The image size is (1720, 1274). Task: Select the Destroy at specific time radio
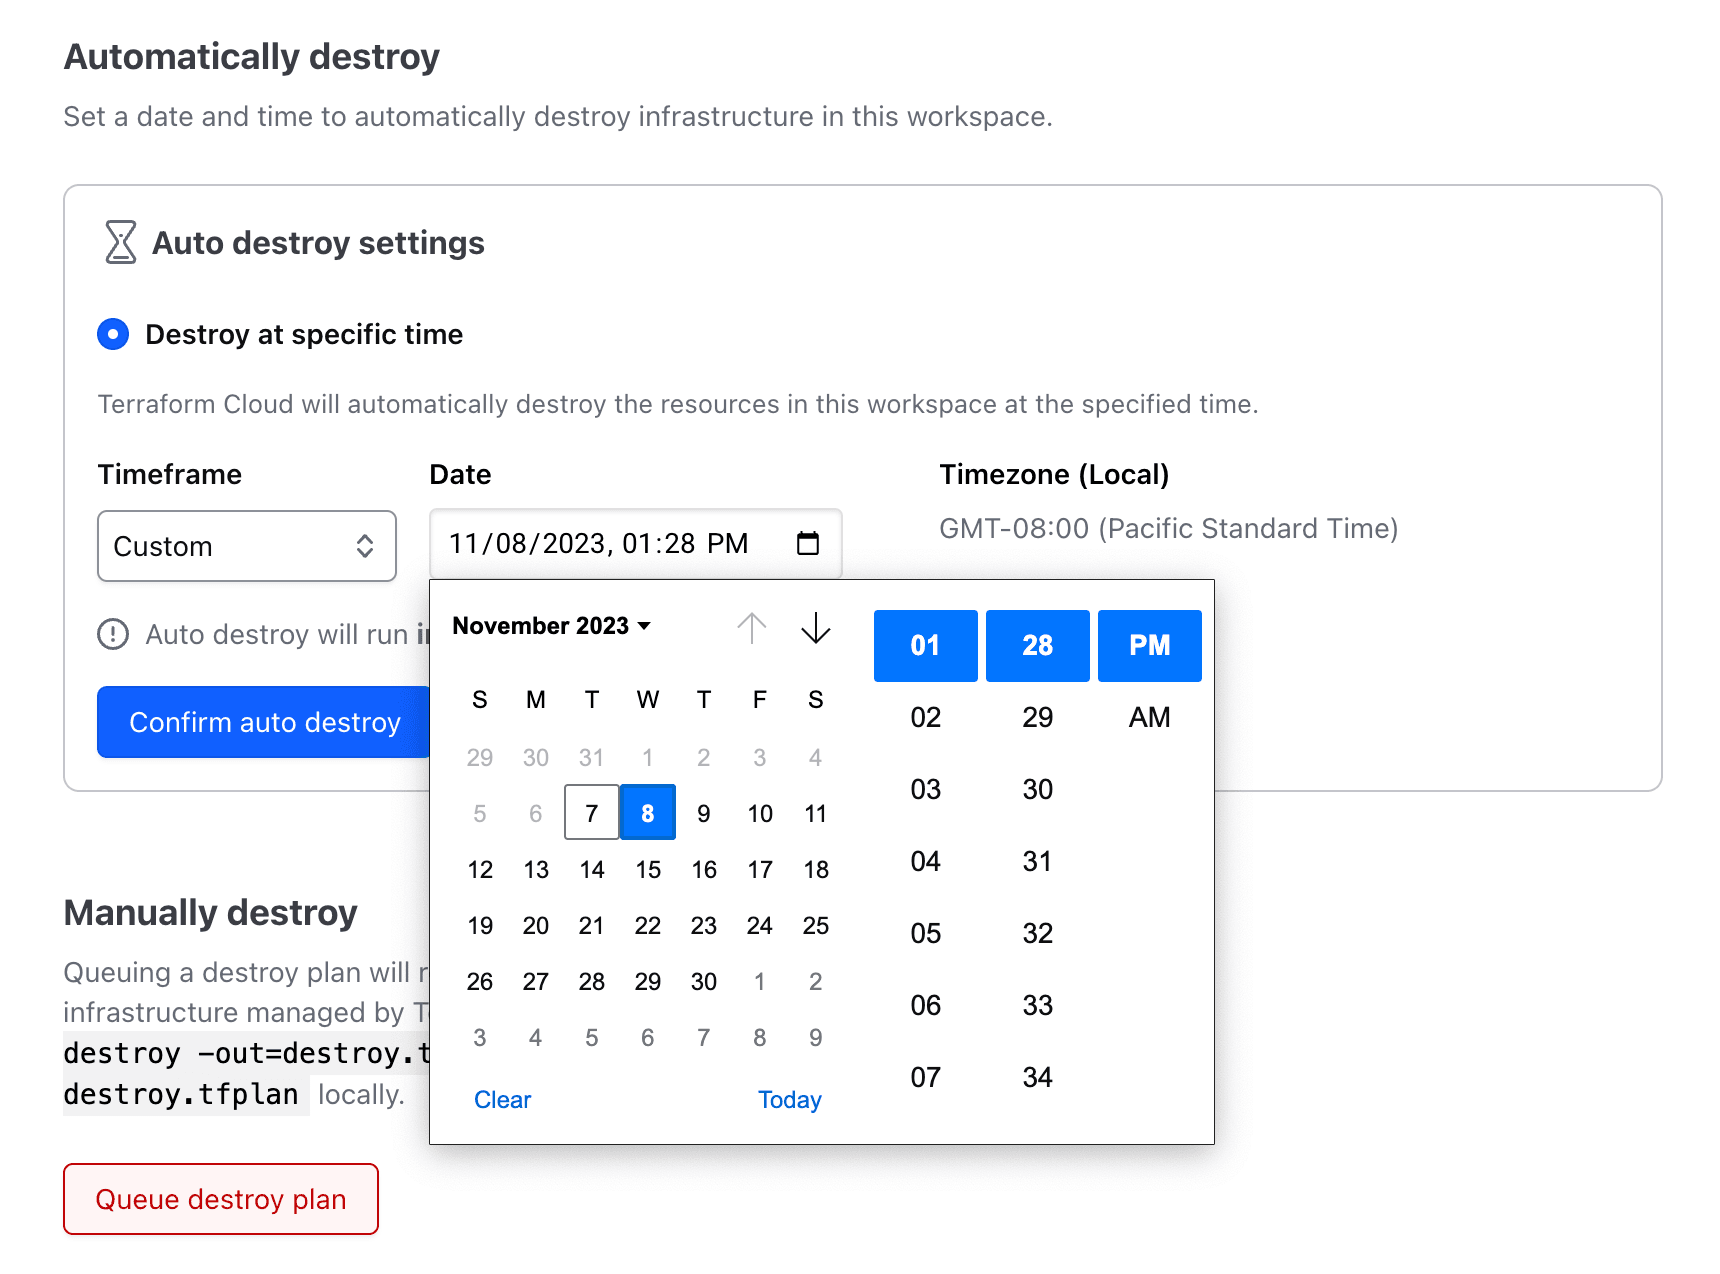click(113, 334)
